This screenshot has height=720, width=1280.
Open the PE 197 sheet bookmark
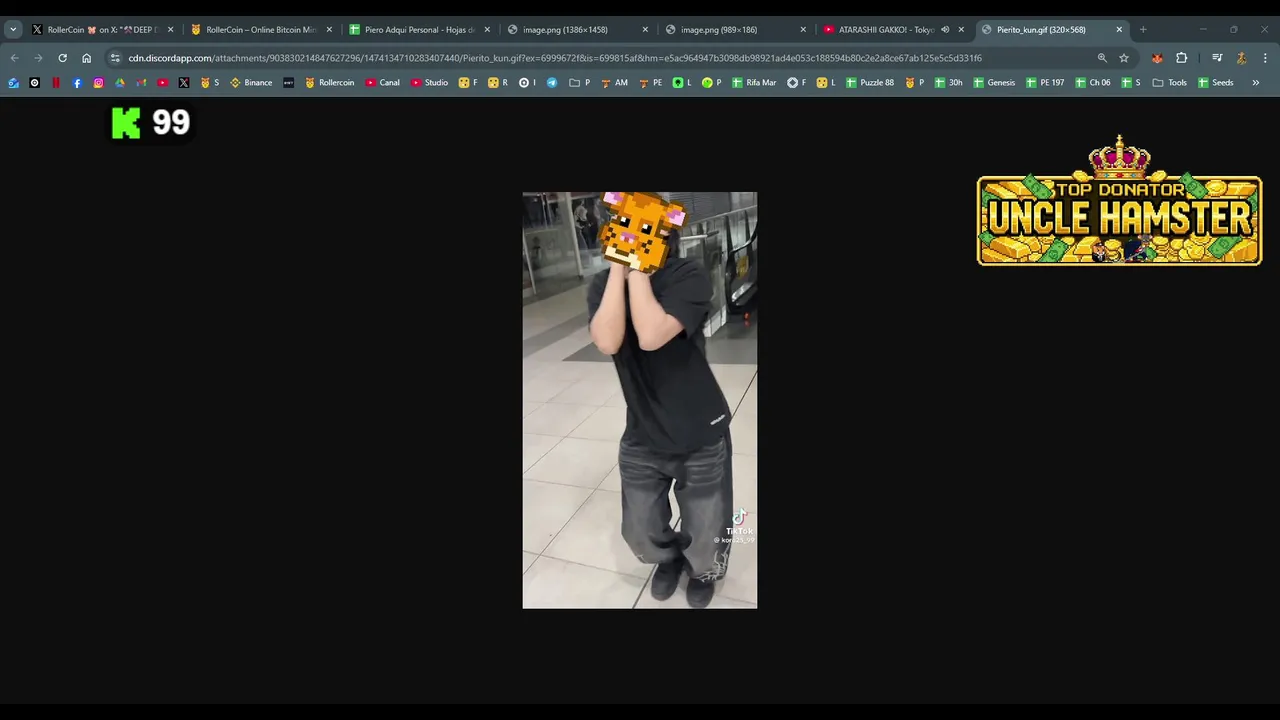pyautogui.click(x=1045, y=83)
